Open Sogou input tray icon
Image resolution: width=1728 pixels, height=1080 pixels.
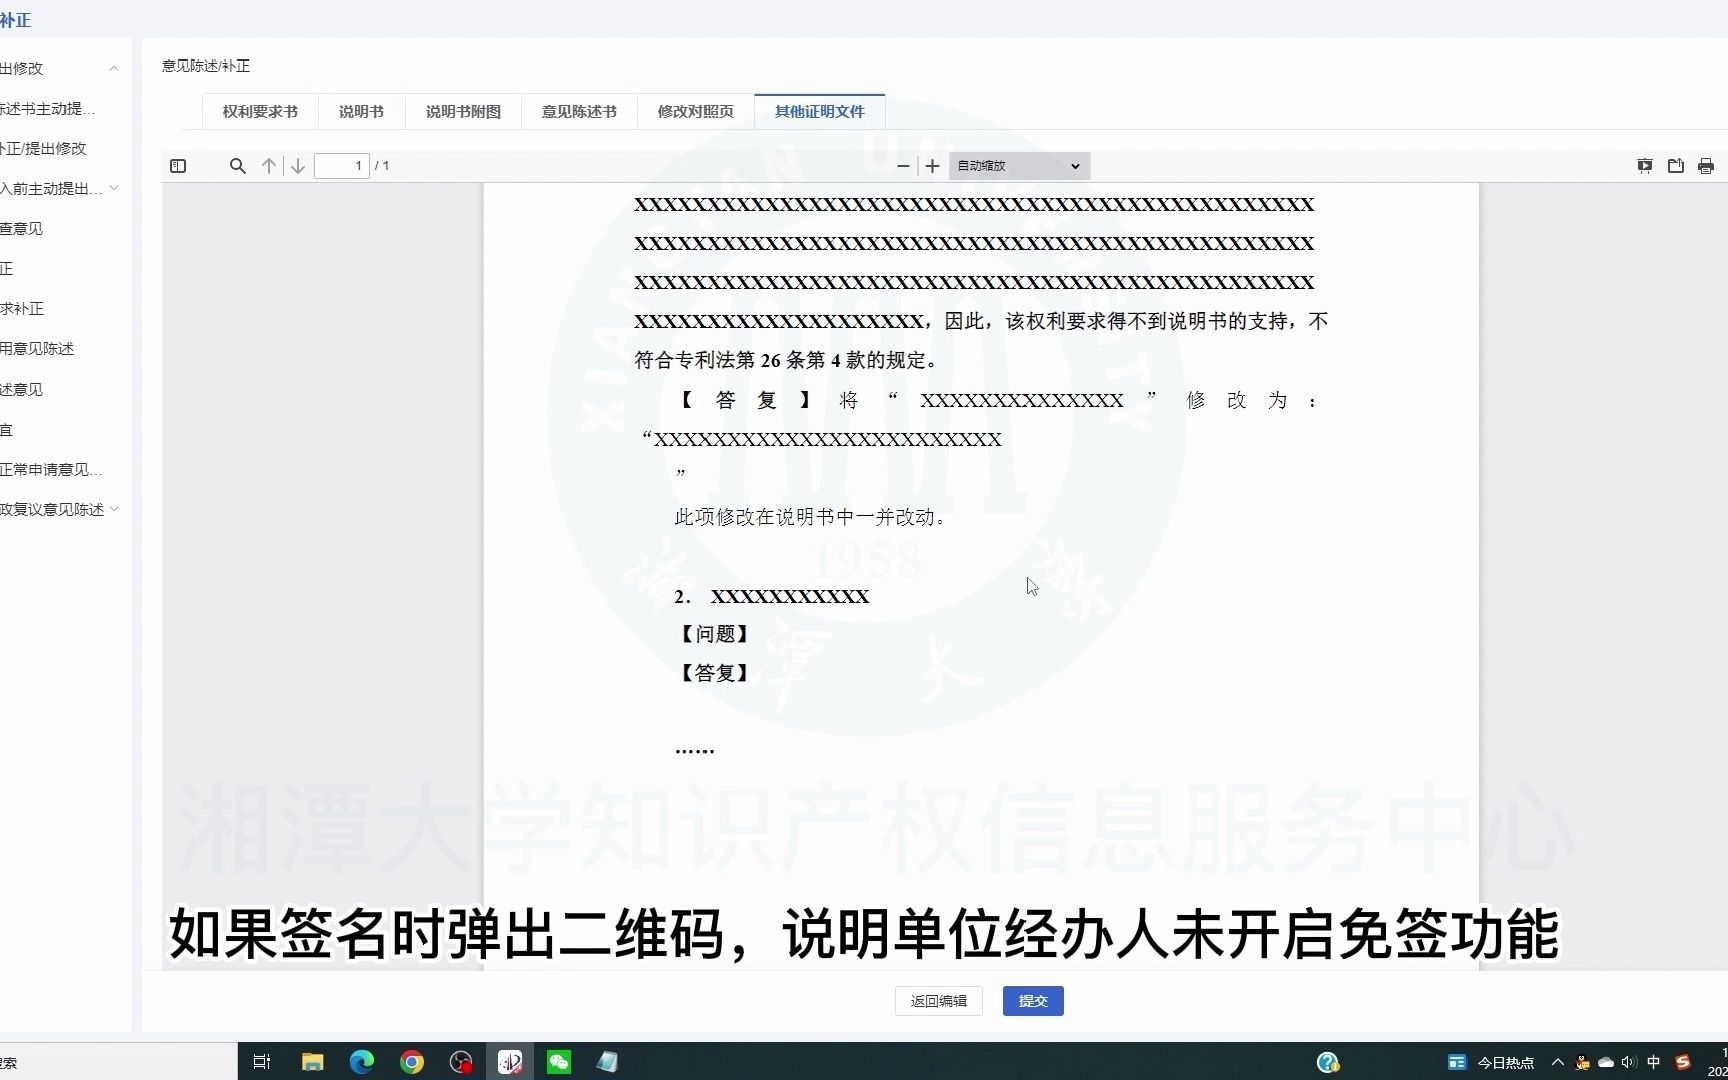1683,1062
